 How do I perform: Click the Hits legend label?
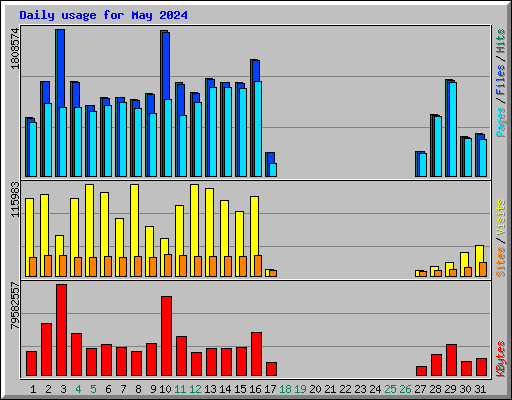pyautogui.click(x=501, y=41)
